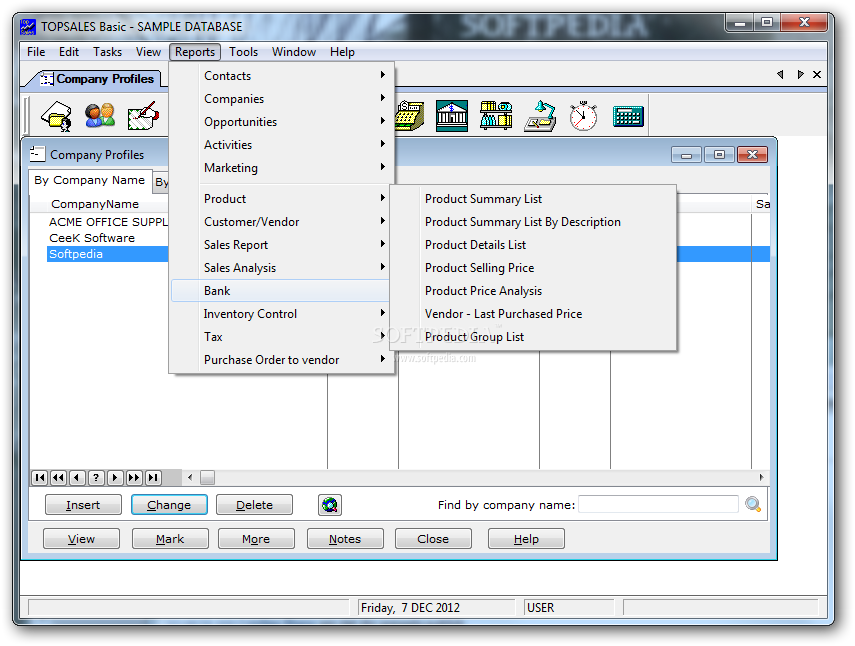Viewport: 855px width, 646px height.
Task: Expand the Opportunities reports submenu
Action: pos(282,122)
